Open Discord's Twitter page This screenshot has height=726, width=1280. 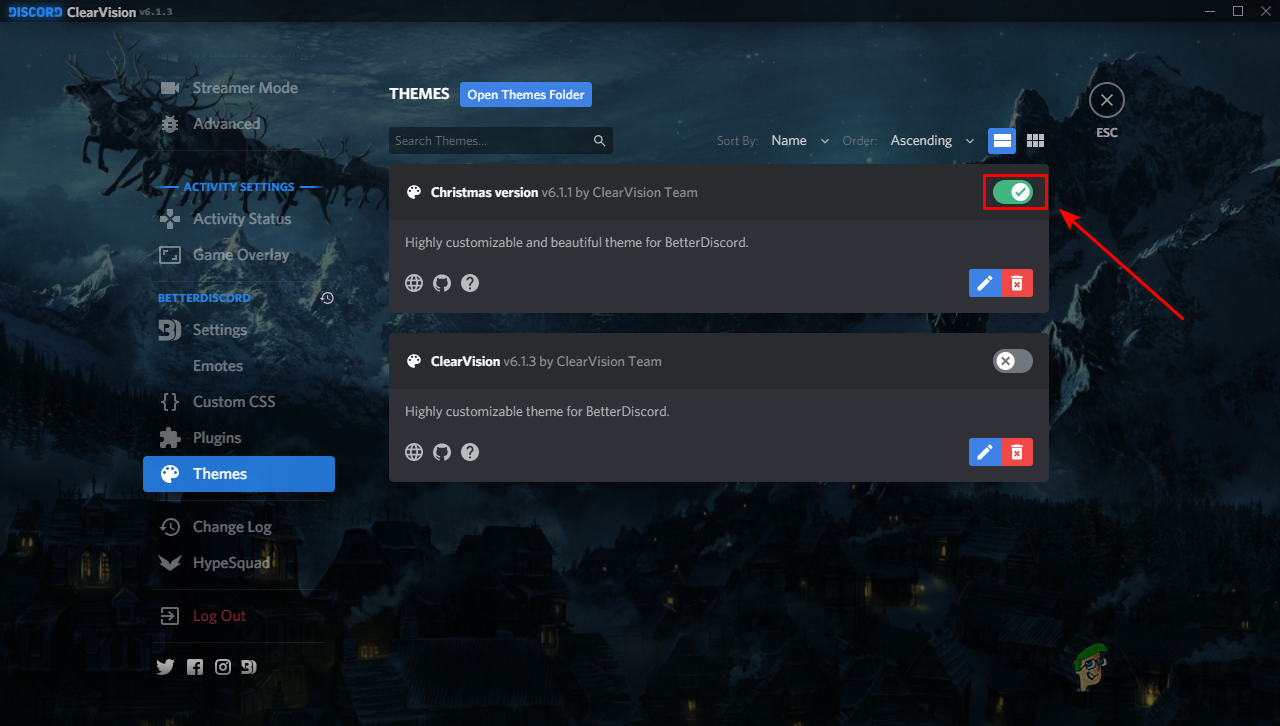(x=166, y=667)
